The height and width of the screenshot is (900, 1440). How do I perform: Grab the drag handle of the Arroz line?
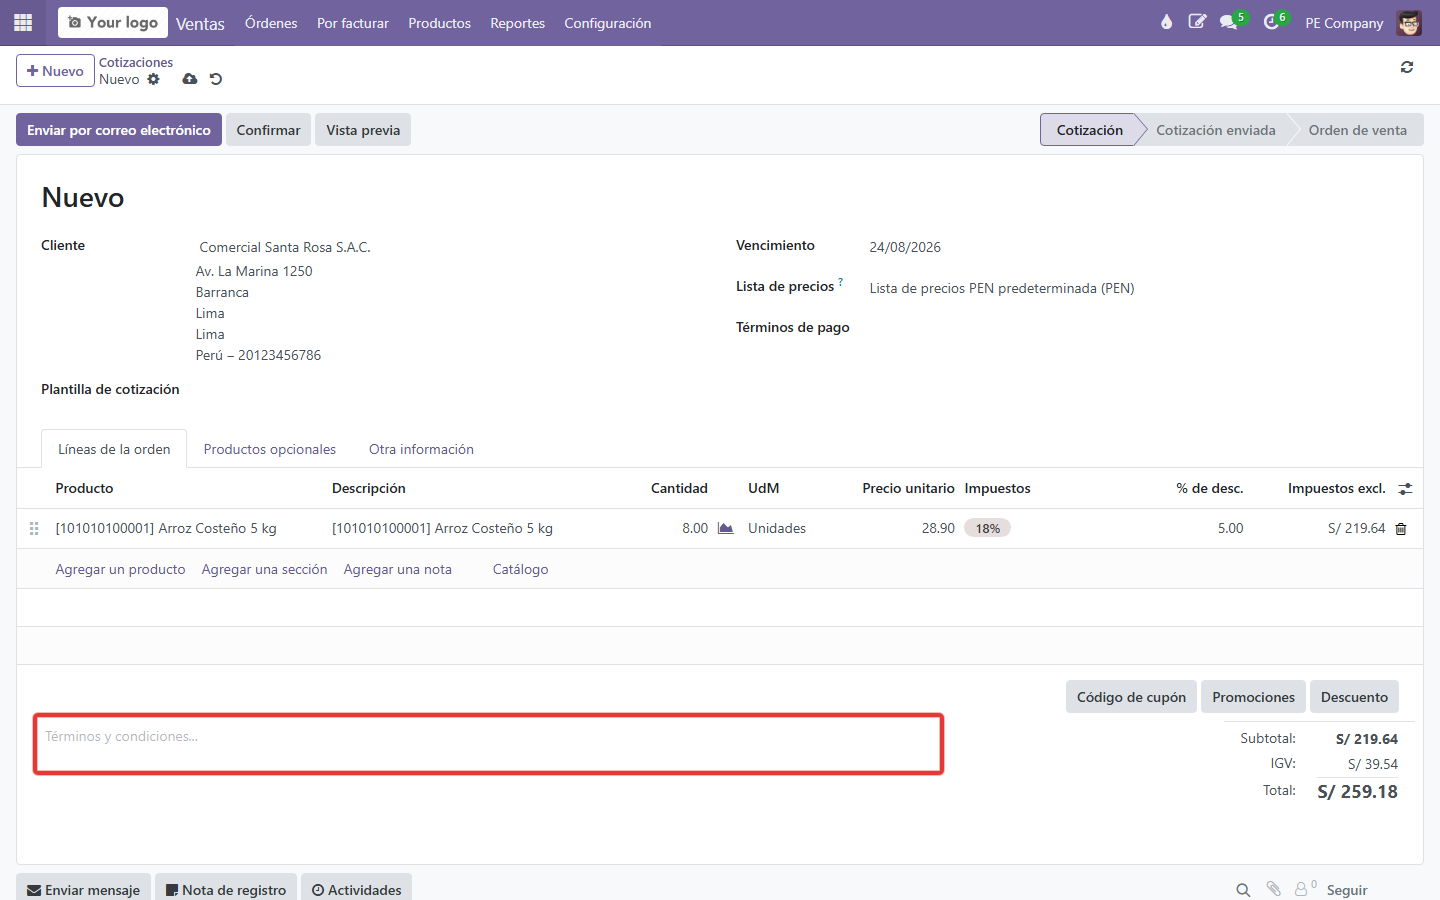[x=34, y=528]
